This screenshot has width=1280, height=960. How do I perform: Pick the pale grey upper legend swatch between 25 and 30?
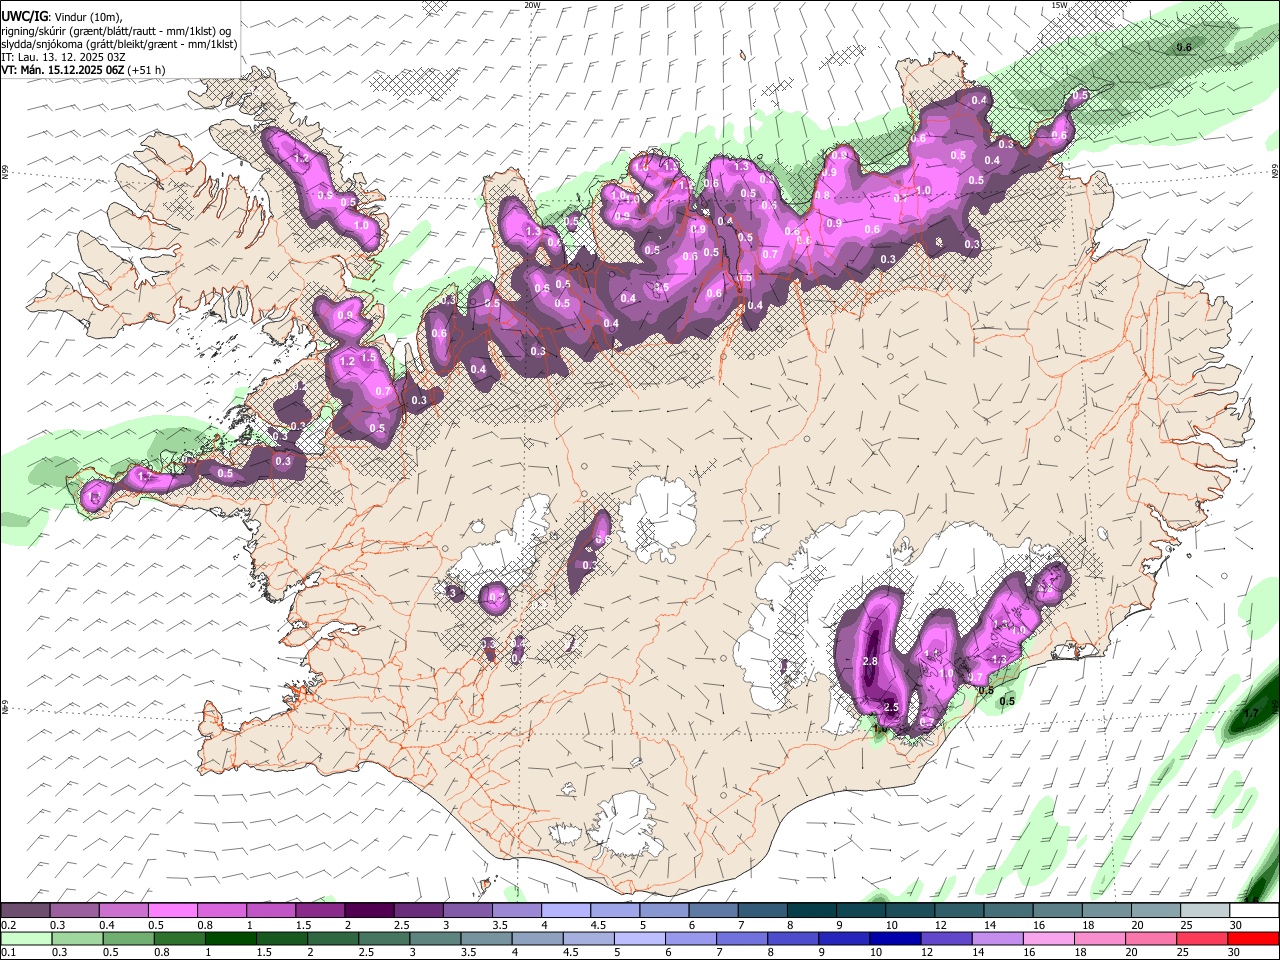(1204, 910)
